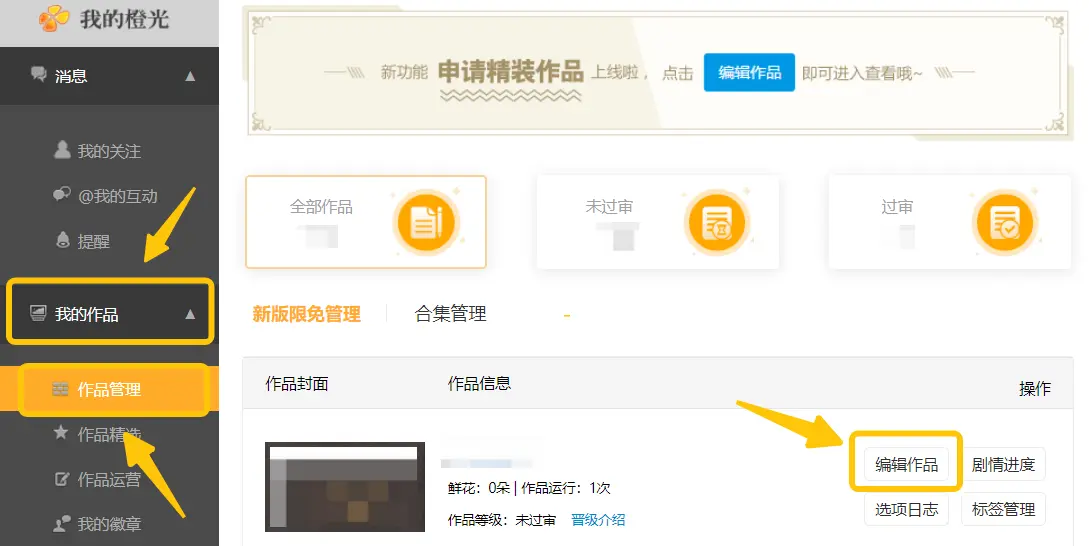Open 我的关注 in sidebar
1089x546 pixels.
point(109,151)
